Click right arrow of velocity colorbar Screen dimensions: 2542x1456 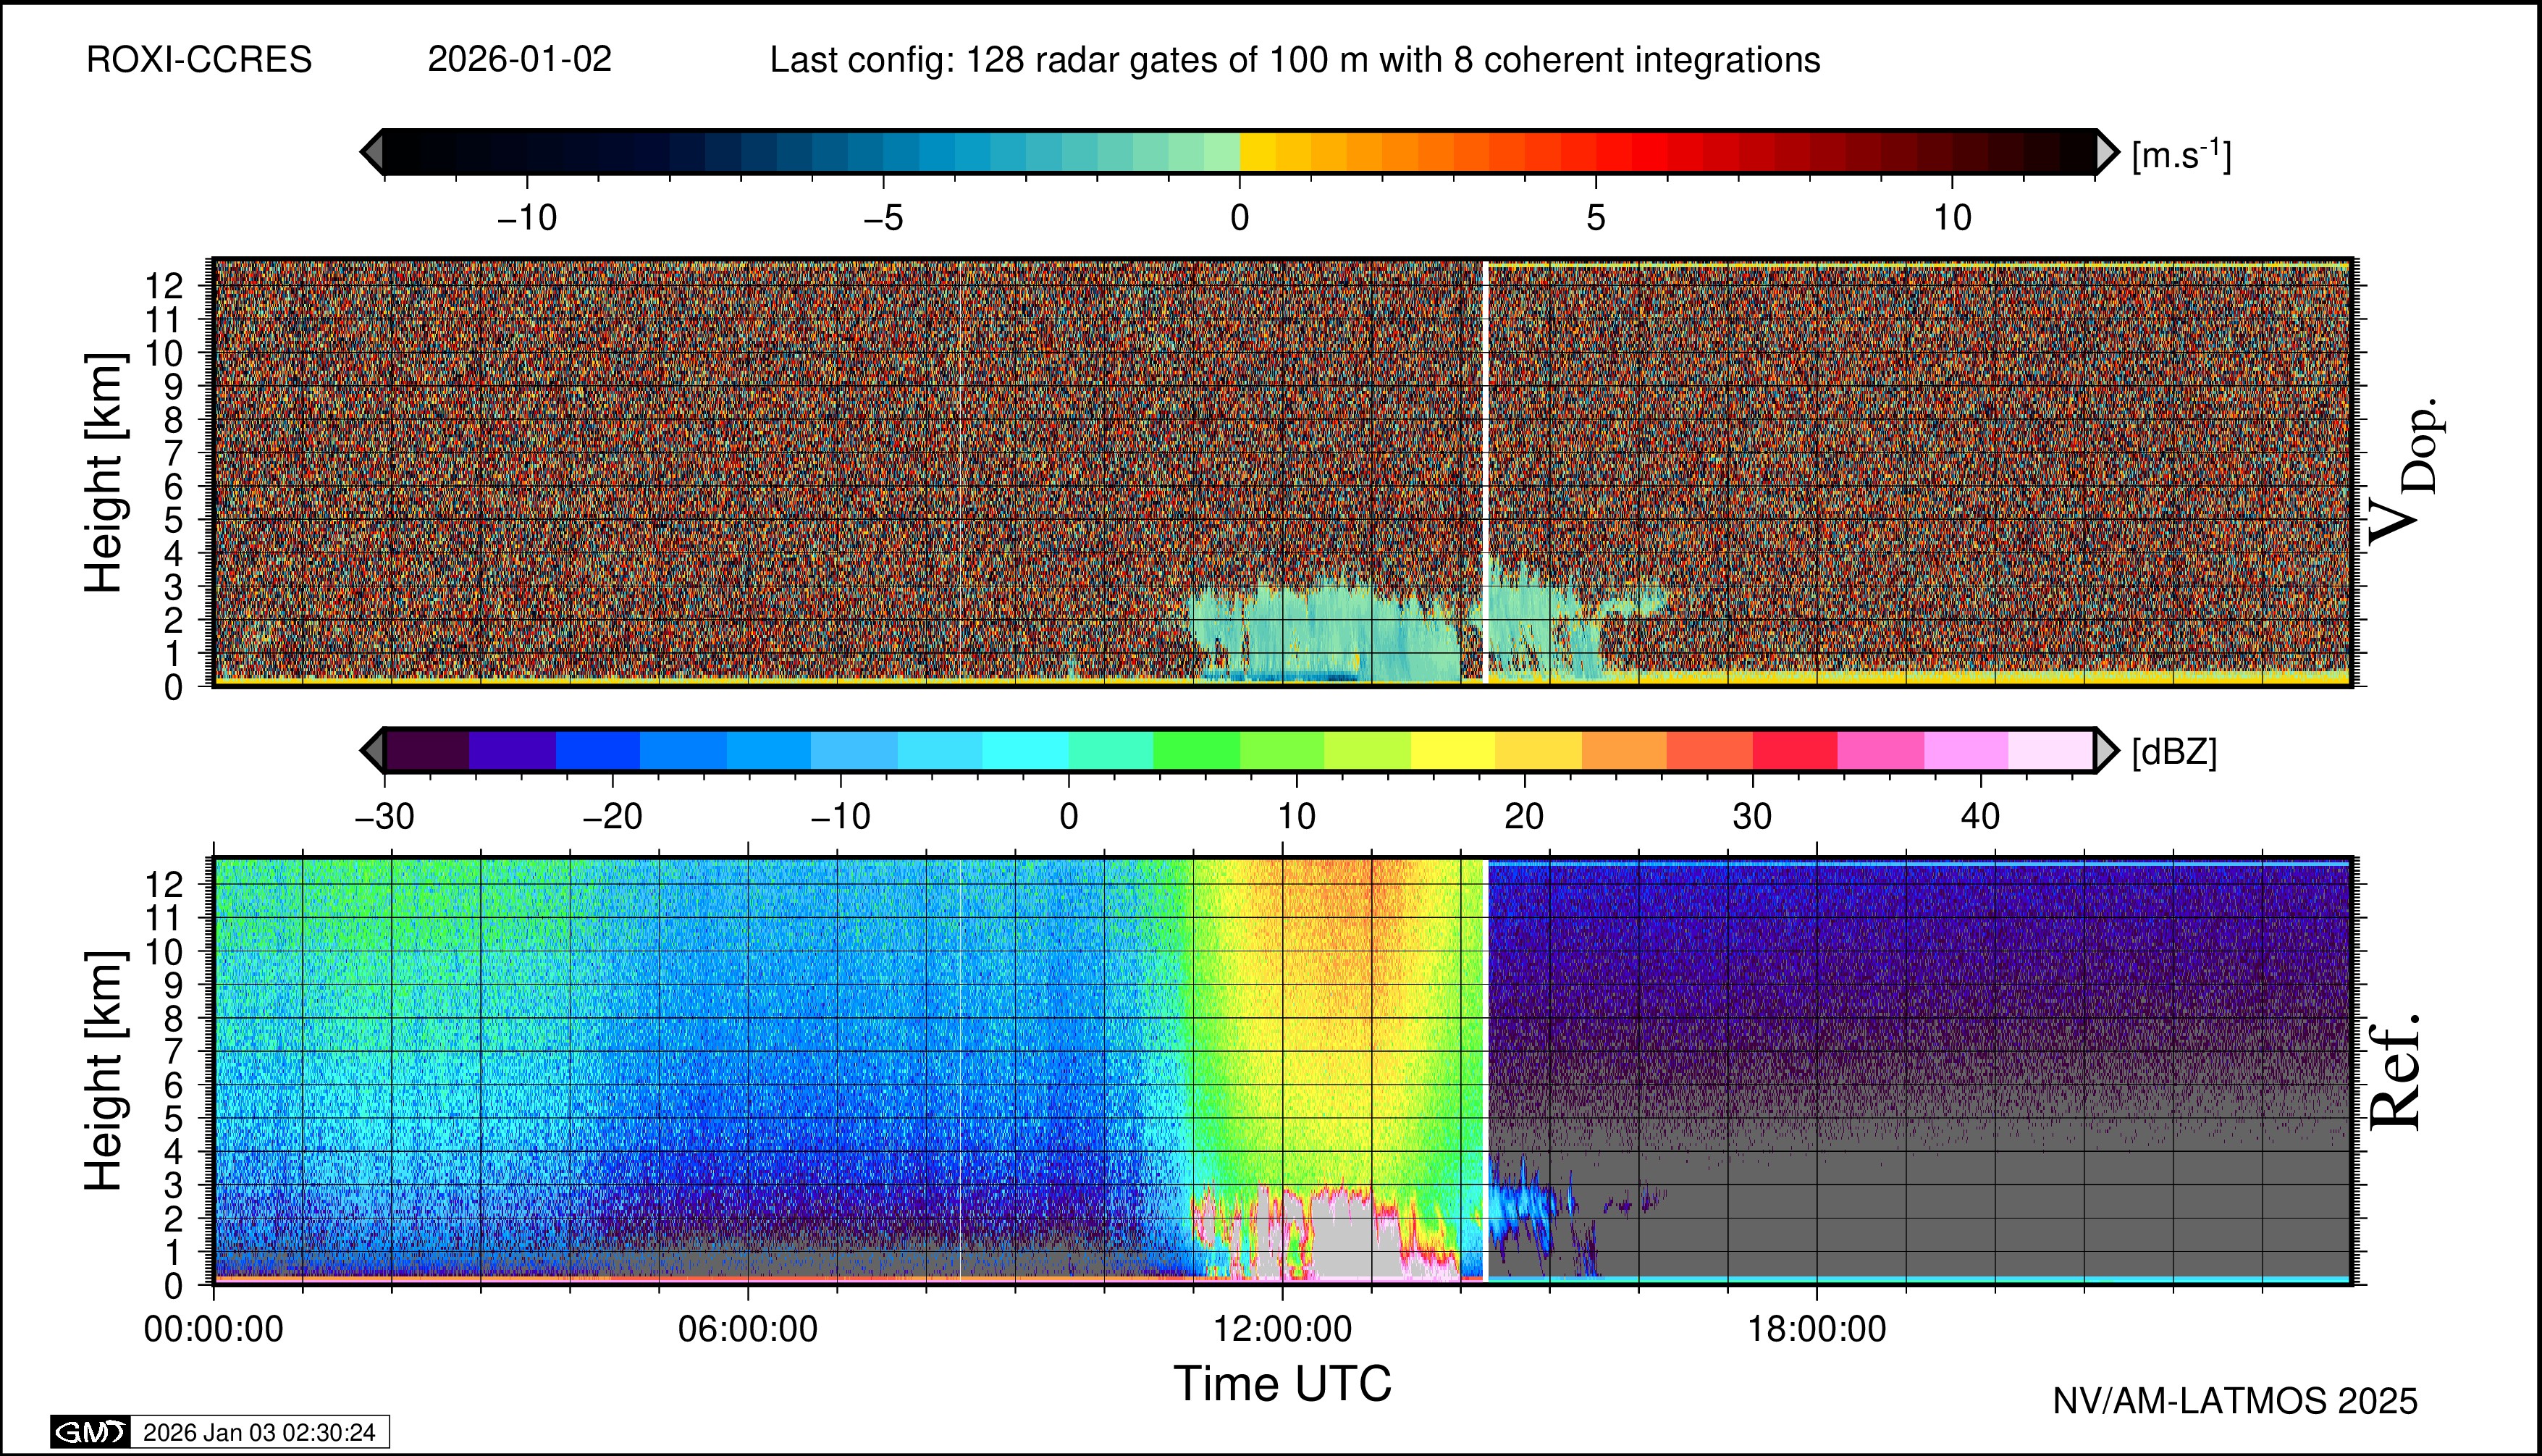(2106, 152)
